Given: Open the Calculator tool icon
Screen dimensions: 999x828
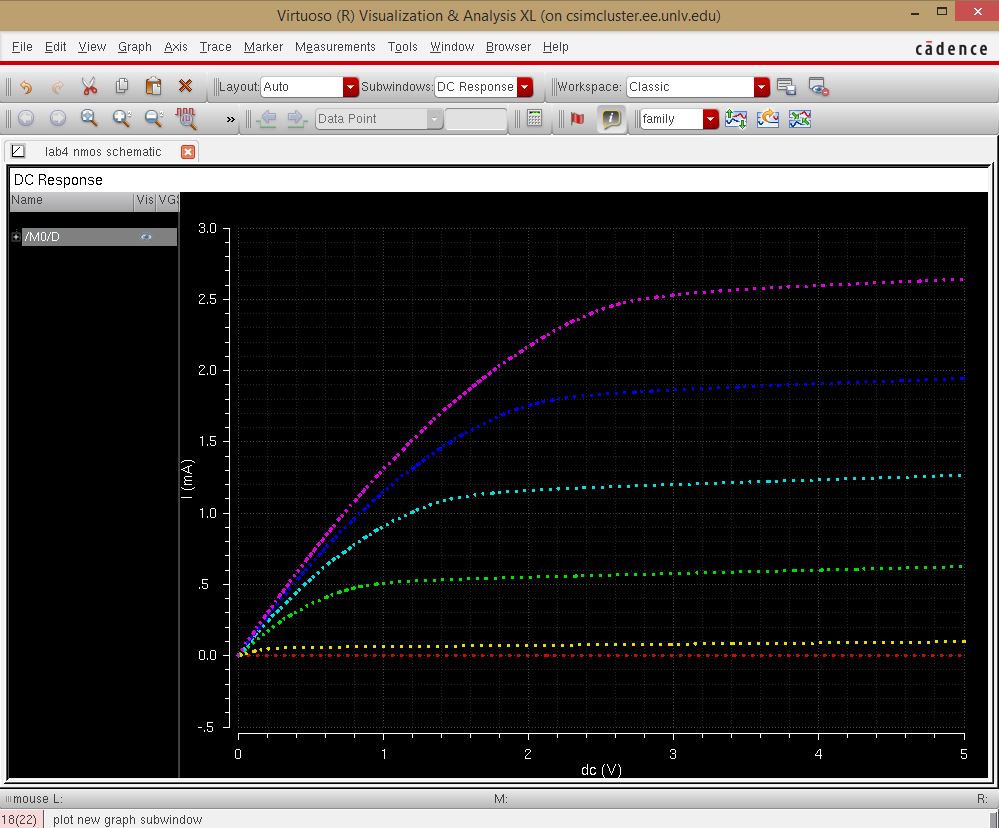Looking at the screenshot, I should [x=534, y=119].
